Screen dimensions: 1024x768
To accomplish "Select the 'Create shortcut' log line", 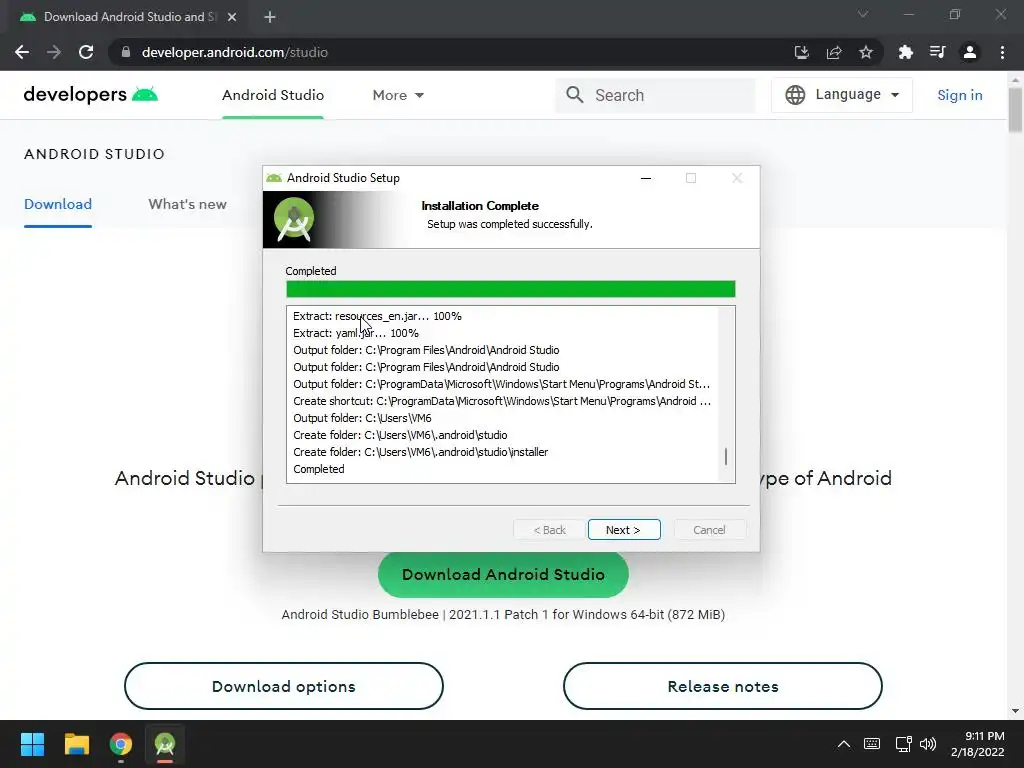I will 502,401.
